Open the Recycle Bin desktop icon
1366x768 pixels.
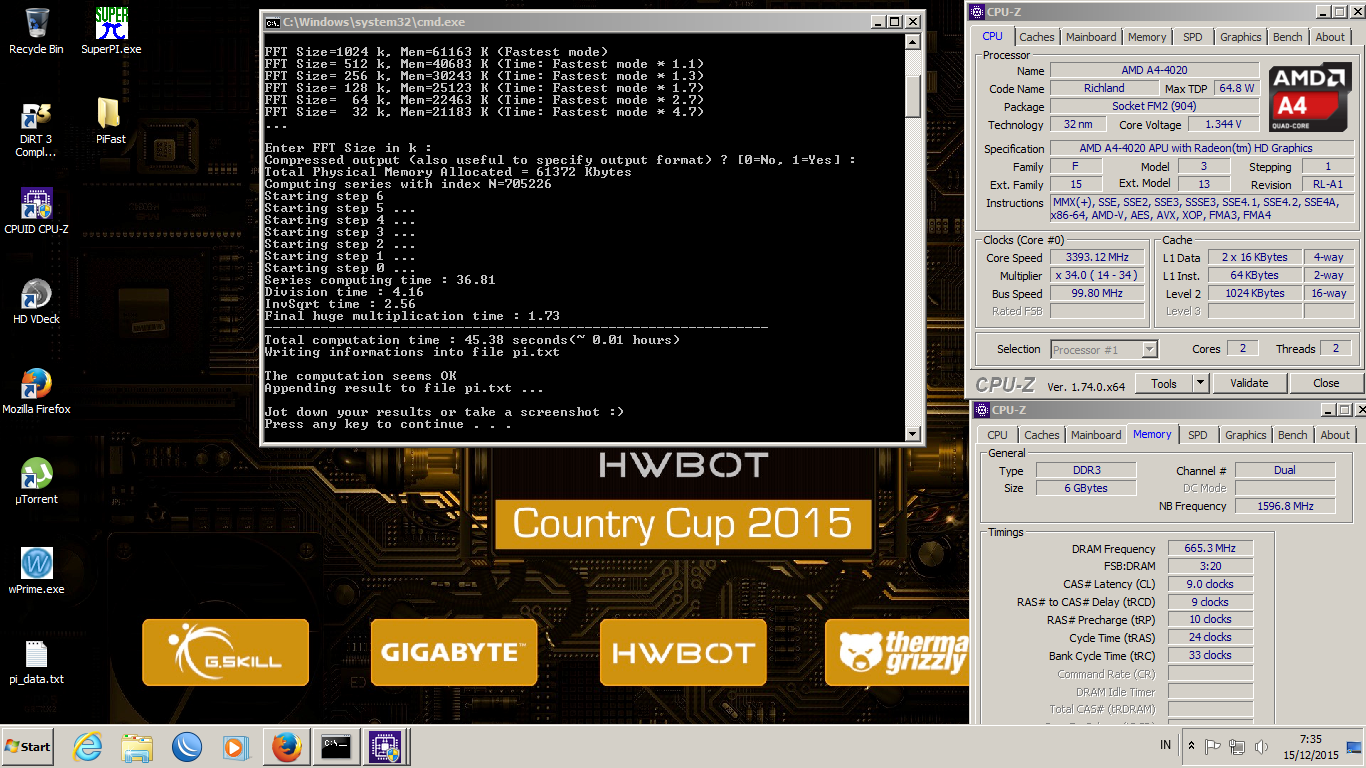pos(36,30)
